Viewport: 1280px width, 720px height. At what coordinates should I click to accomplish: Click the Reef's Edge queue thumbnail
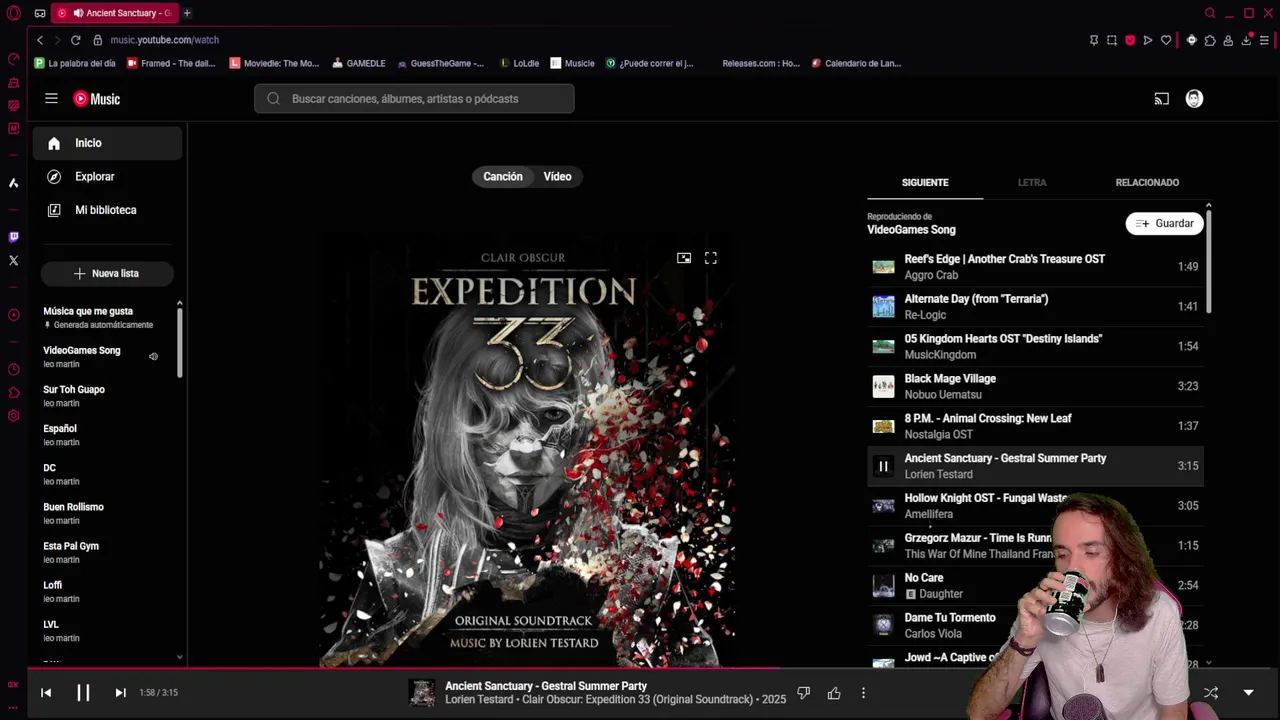[883, 267]
